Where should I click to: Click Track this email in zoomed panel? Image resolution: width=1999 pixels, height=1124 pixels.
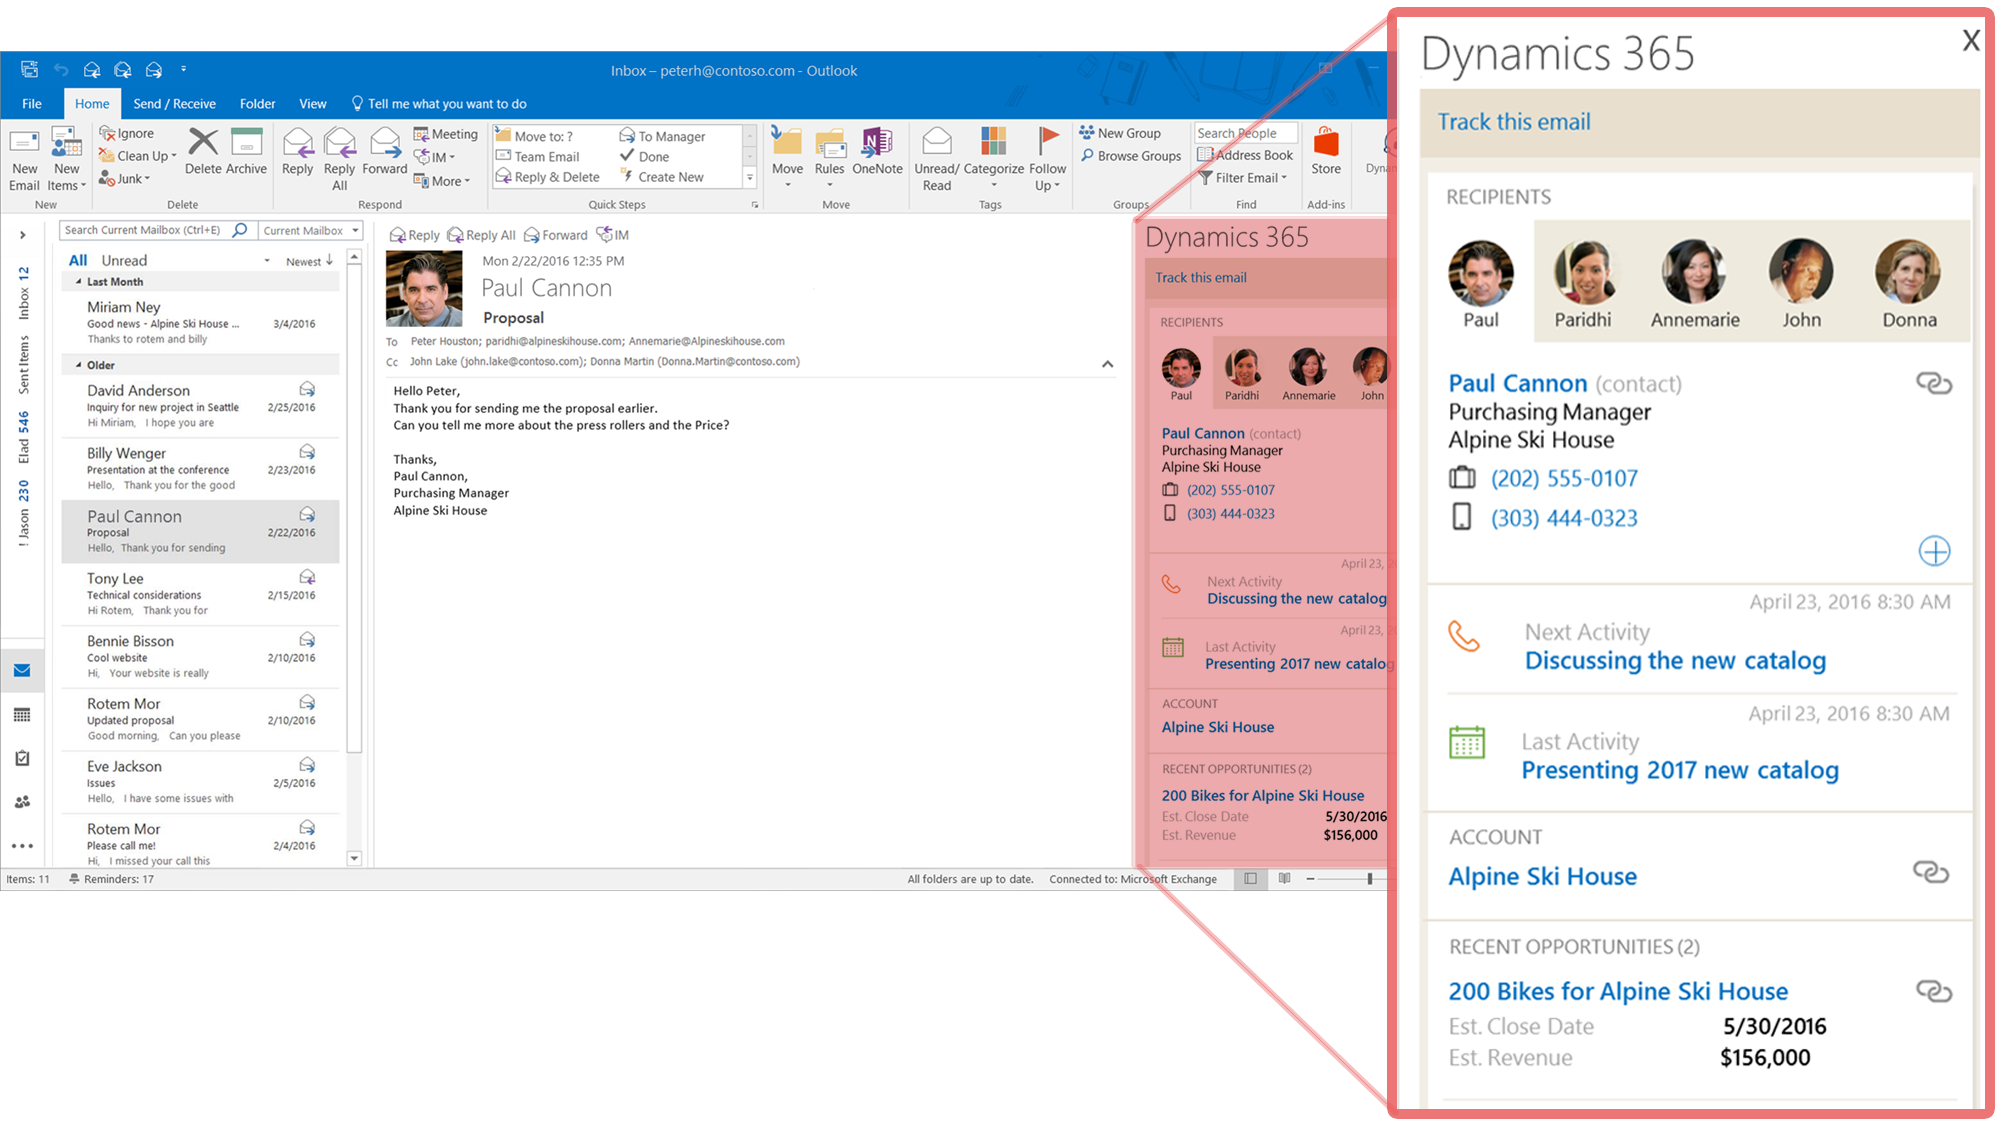coord(1513,122)
